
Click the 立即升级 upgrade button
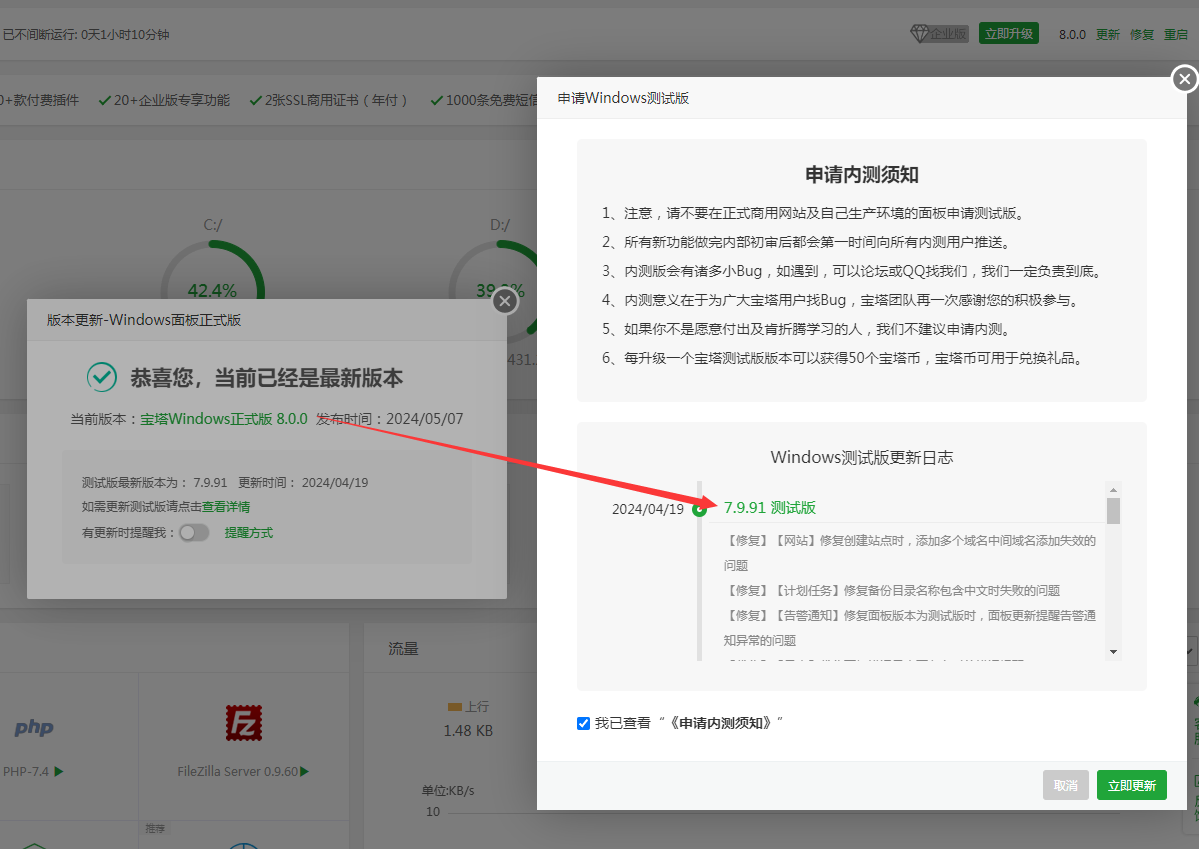click(x=1009, y=34)
